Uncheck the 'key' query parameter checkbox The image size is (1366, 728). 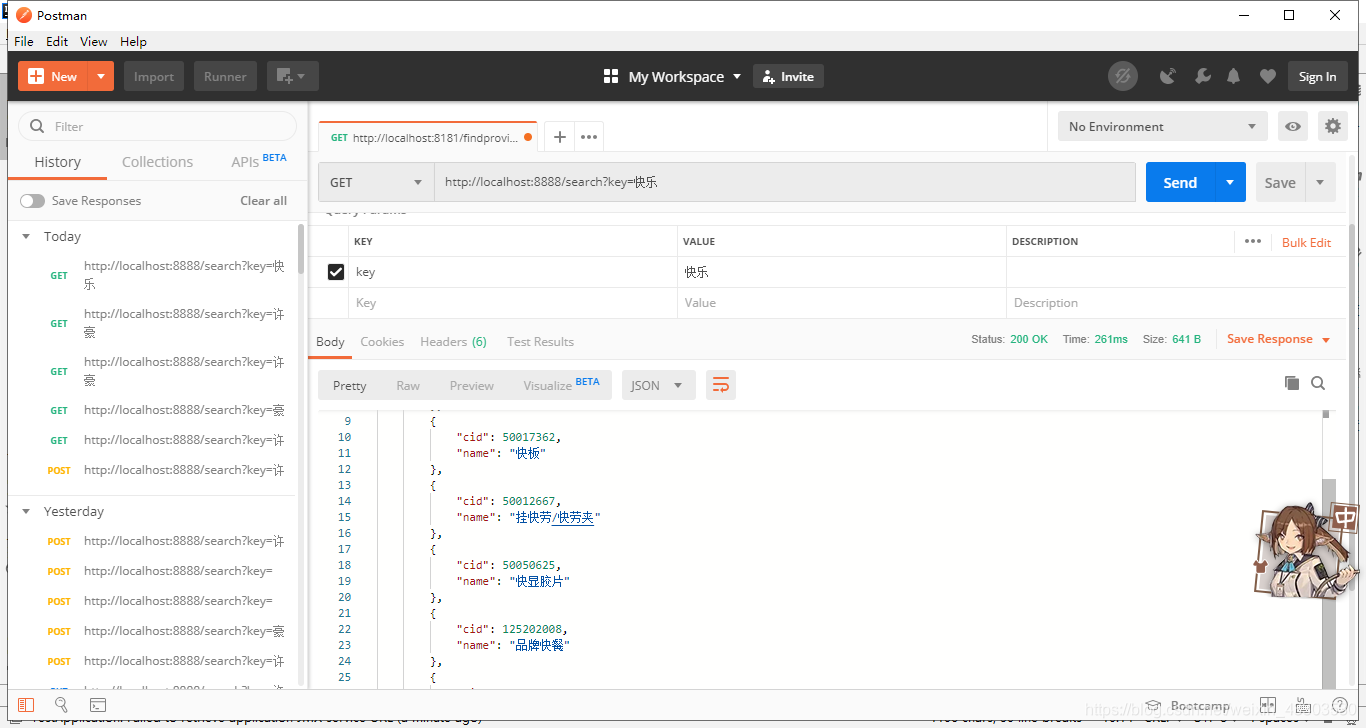point(336,272)
